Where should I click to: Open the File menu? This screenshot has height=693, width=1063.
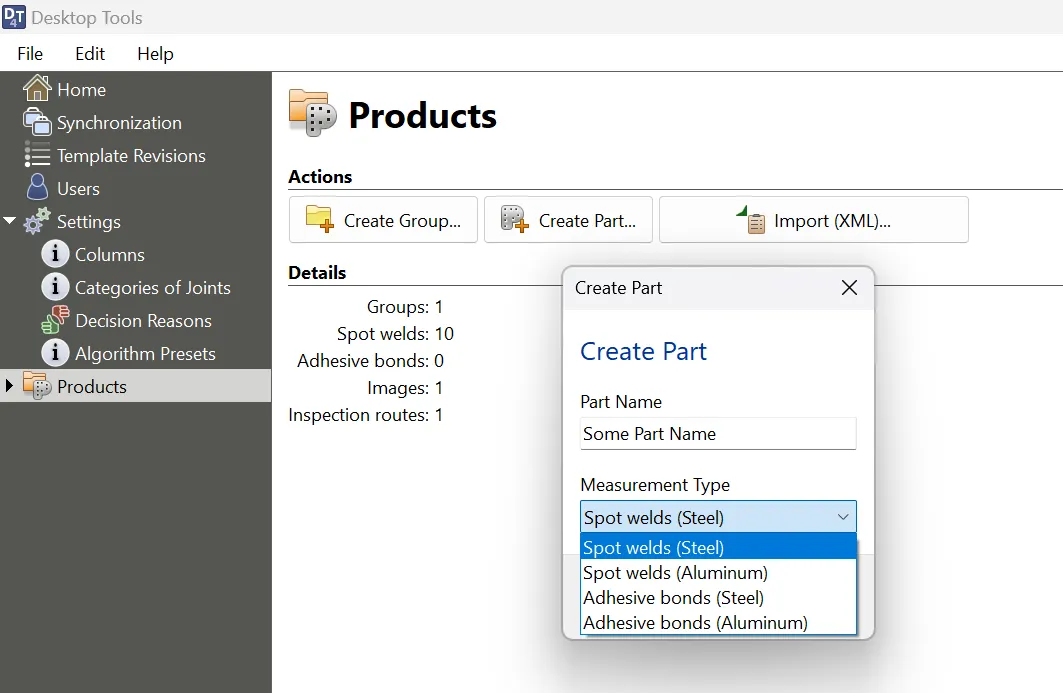[30, 53]
